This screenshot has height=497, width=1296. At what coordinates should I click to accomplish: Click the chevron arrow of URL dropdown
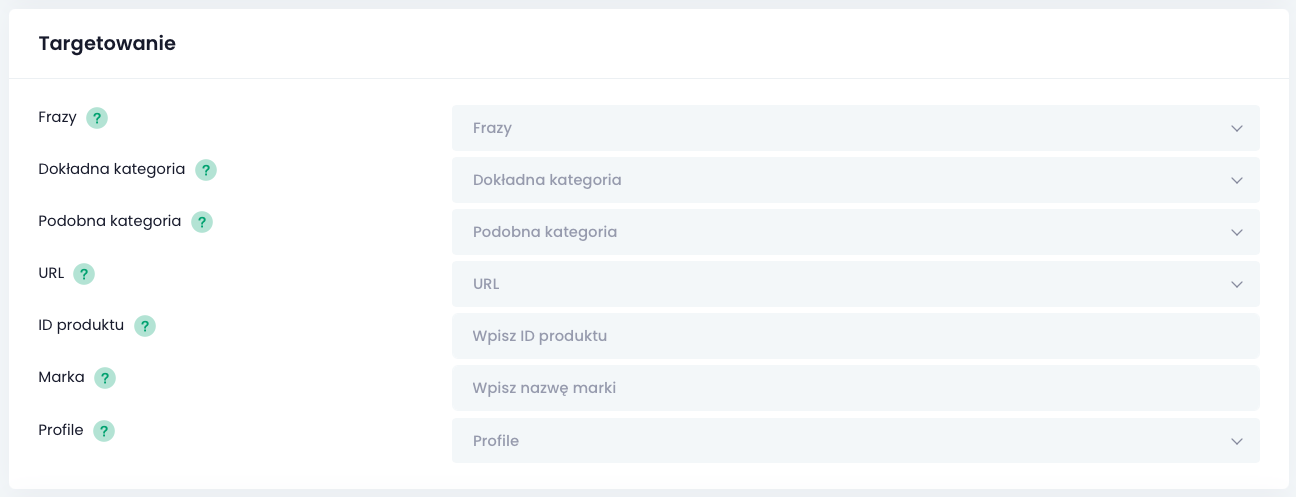pos(1237,285)
